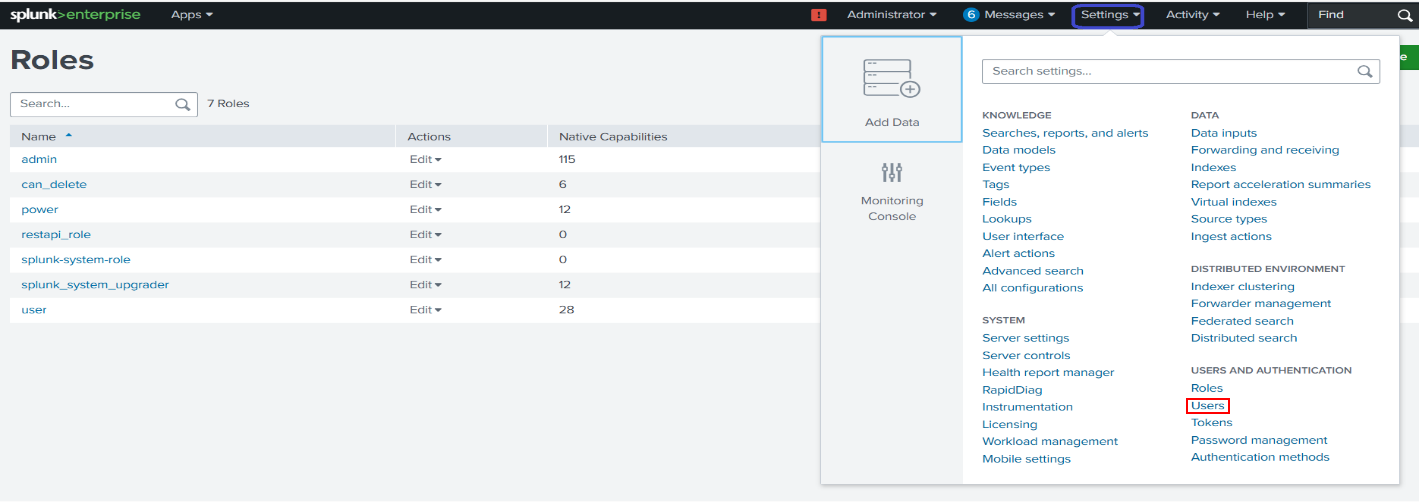This screenshot has width=1419, height=502.
Task: Open Data models settings
Action: (x=1019, y=150)
